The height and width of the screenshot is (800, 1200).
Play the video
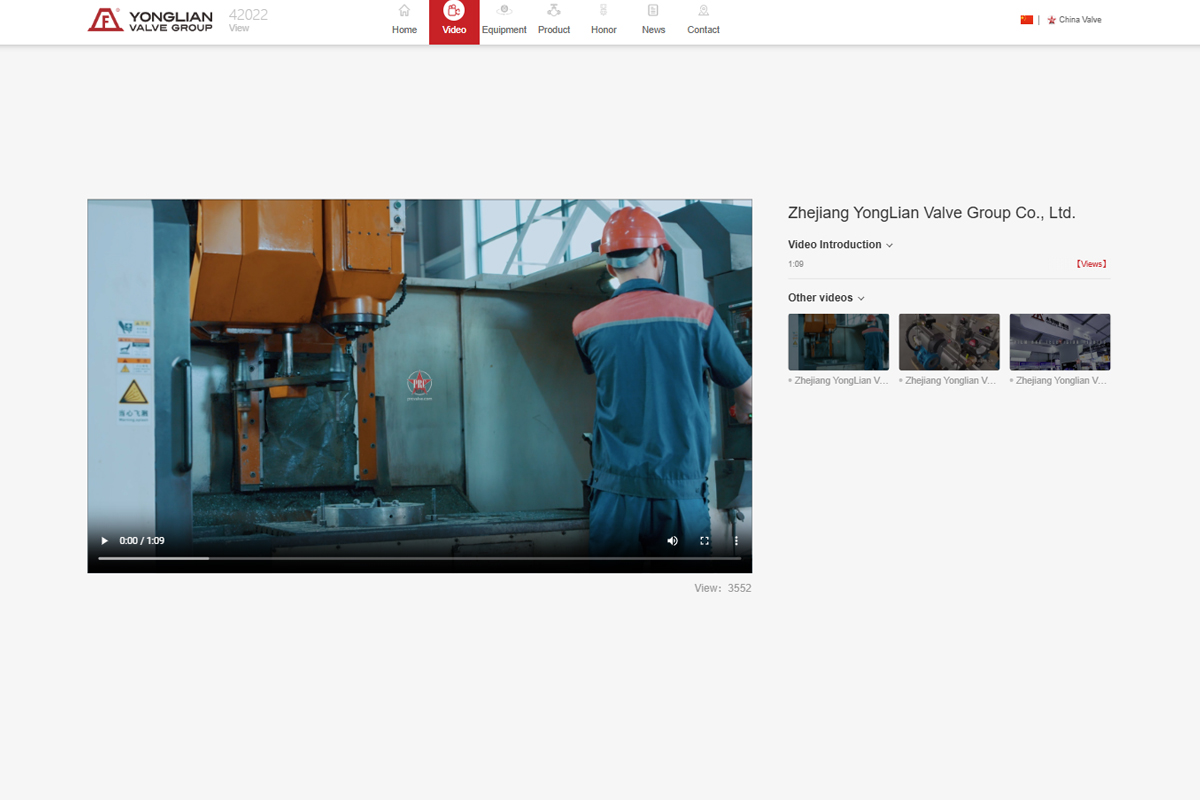[104, 541]
